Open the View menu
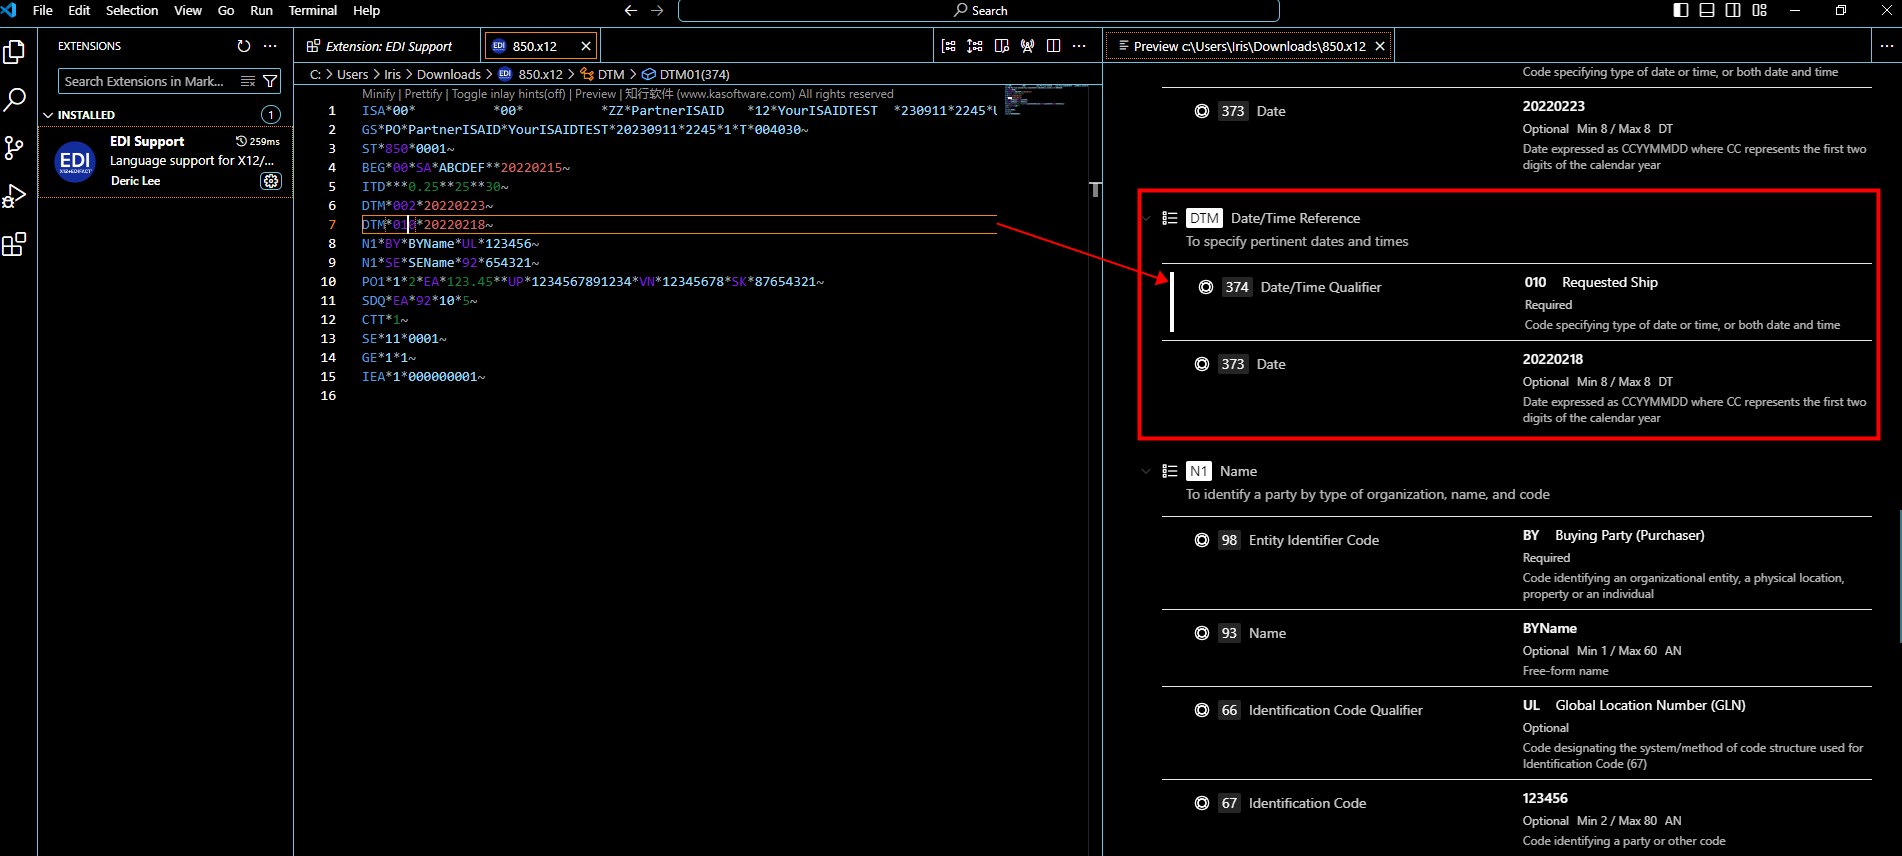Image resolution: width=1902 pixels, height=856 pixels. [188, 10]
